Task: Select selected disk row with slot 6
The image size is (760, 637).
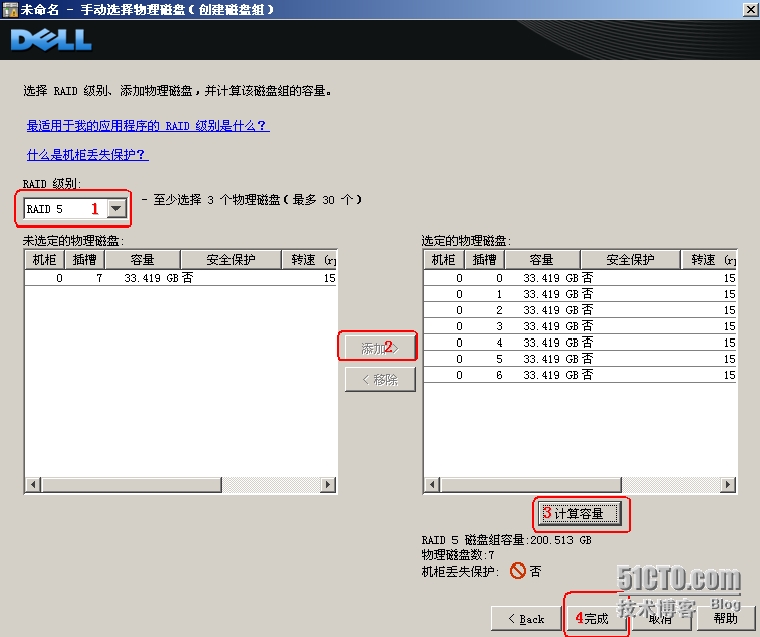Action: point(580,375)
